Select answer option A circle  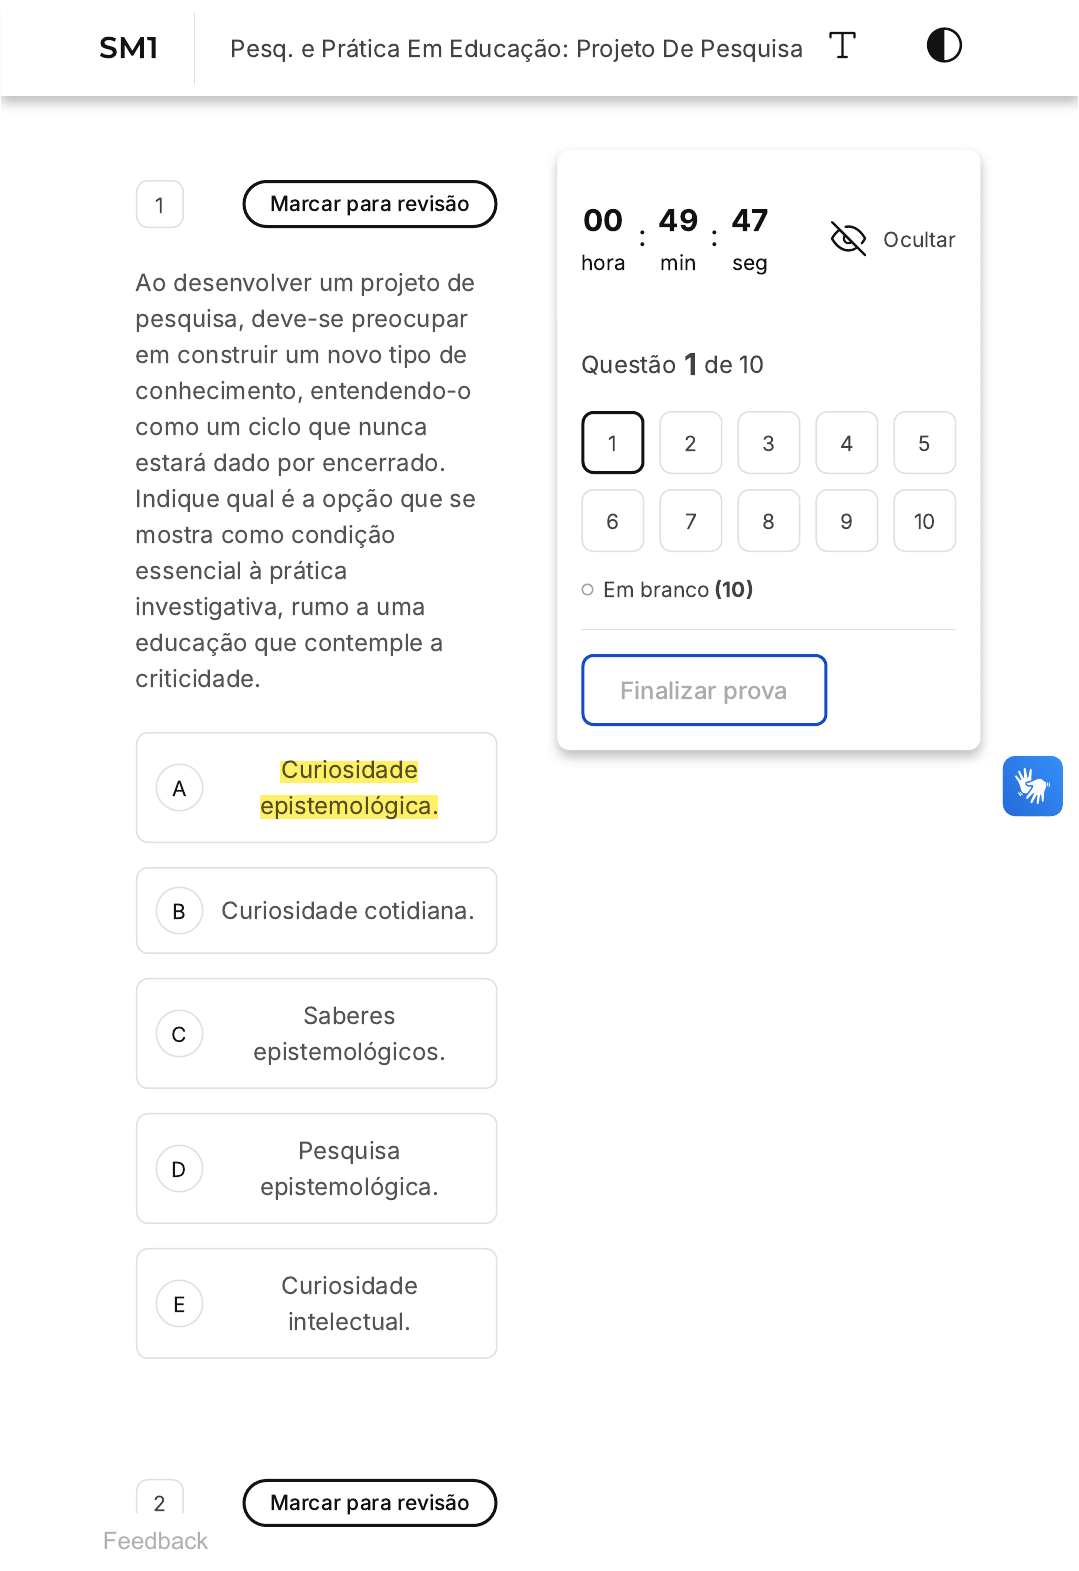tap(179, 788)
